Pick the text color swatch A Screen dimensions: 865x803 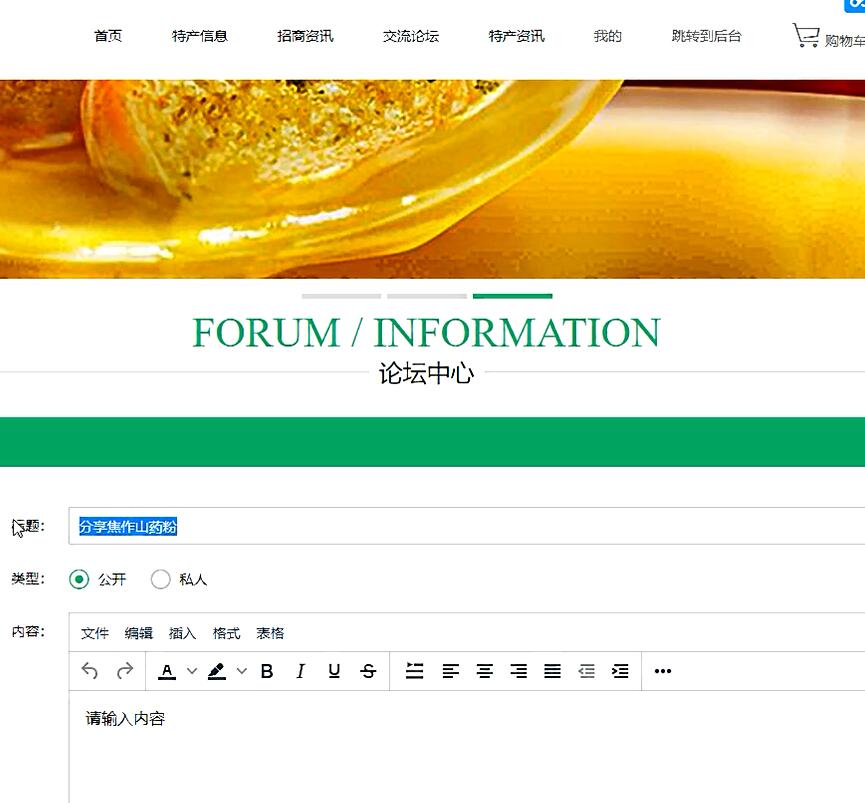point(167,671)
